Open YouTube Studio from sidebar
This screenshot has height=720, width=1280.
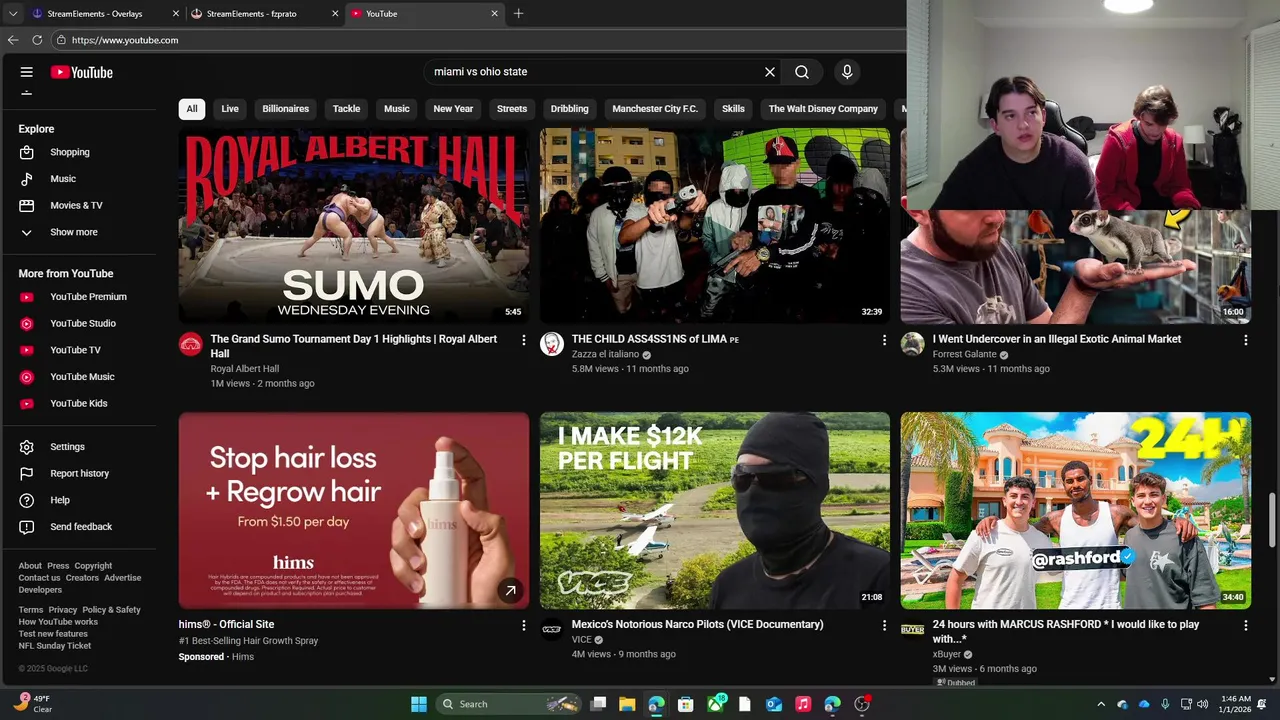[x=85, y=324]
